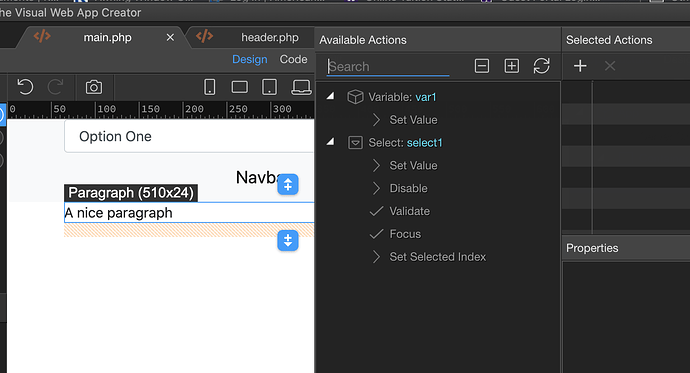The width and height of the screenshot is (690, 373).
Task: Click the Search actions input field
Action: pos(388,66)
